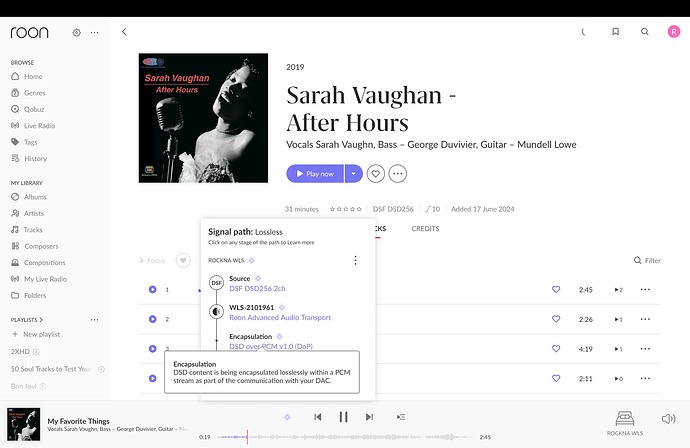
Task: Open 50 Soul Tracks to Test playlist
Action: pyautogui.click(x=51, y=369)
